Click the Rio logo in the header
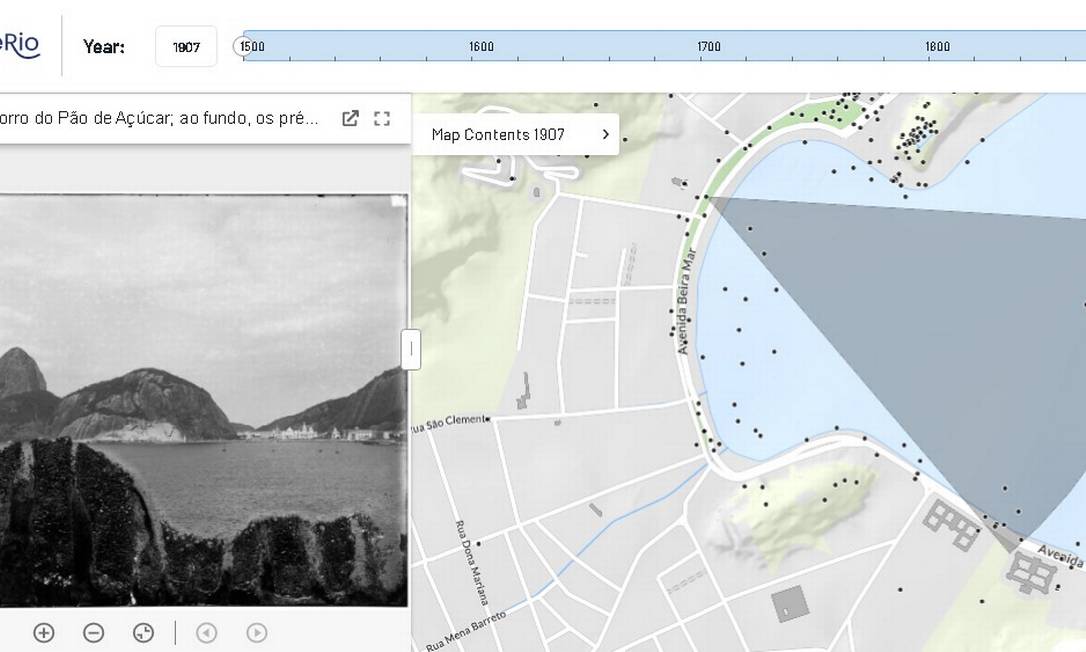 click(20, 45)
